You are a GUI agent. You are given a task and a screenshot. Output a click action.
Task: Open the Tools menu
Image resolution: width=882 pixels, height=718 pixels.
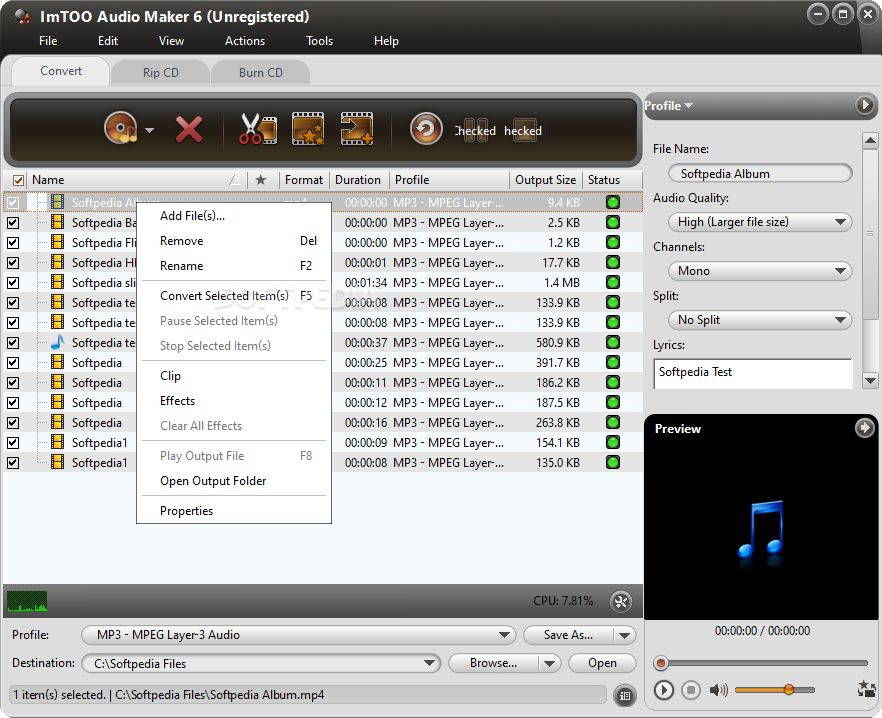point(320,41)
